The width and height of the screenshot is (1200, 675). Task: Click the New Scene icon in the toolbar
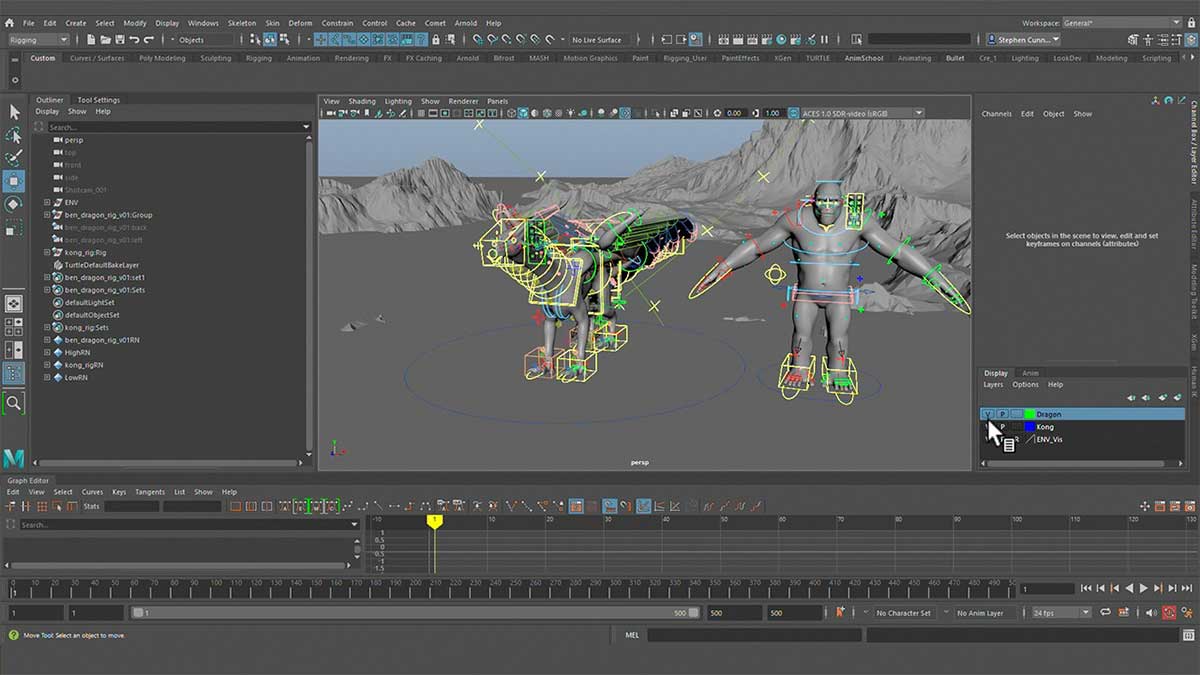click(x=92, y=38)
